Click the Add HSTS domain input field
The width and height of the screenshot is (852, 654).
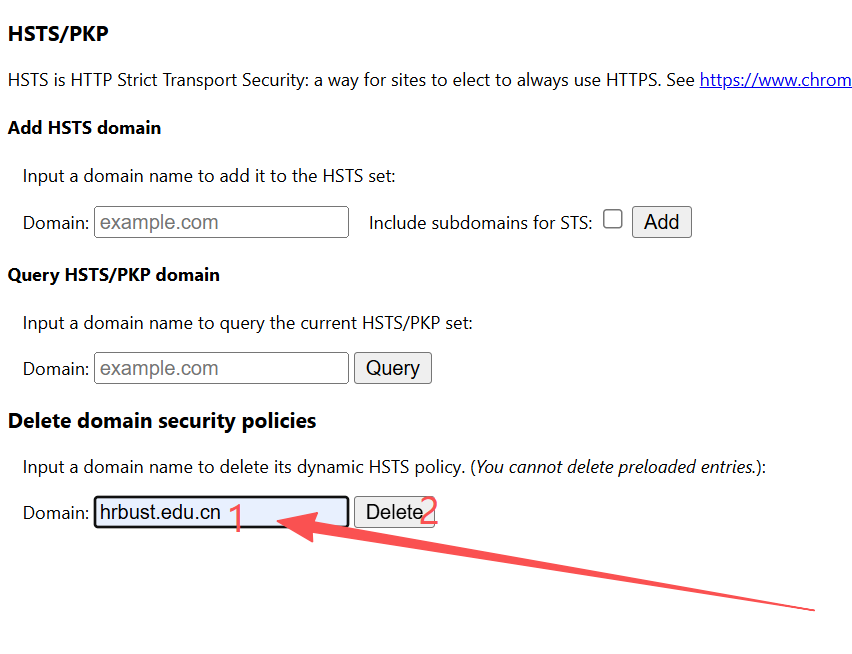[x=221, y=222]
